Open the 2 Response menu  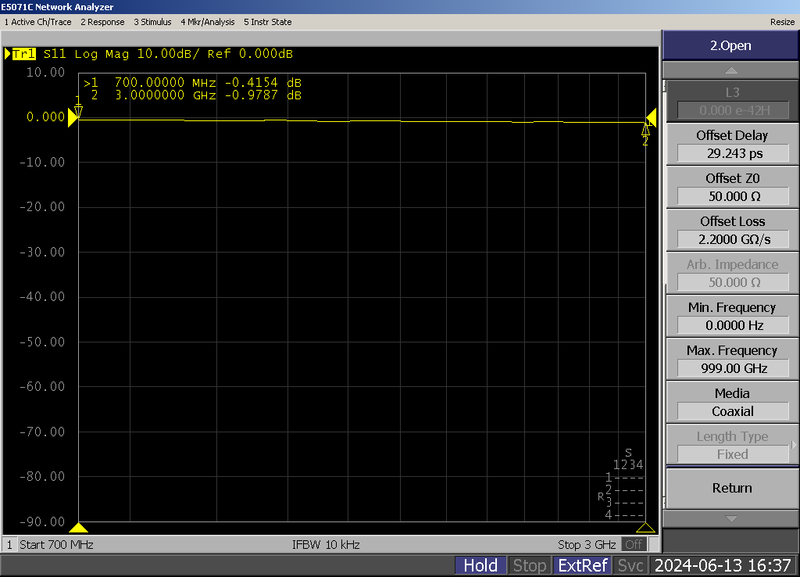tap(103, 21)
